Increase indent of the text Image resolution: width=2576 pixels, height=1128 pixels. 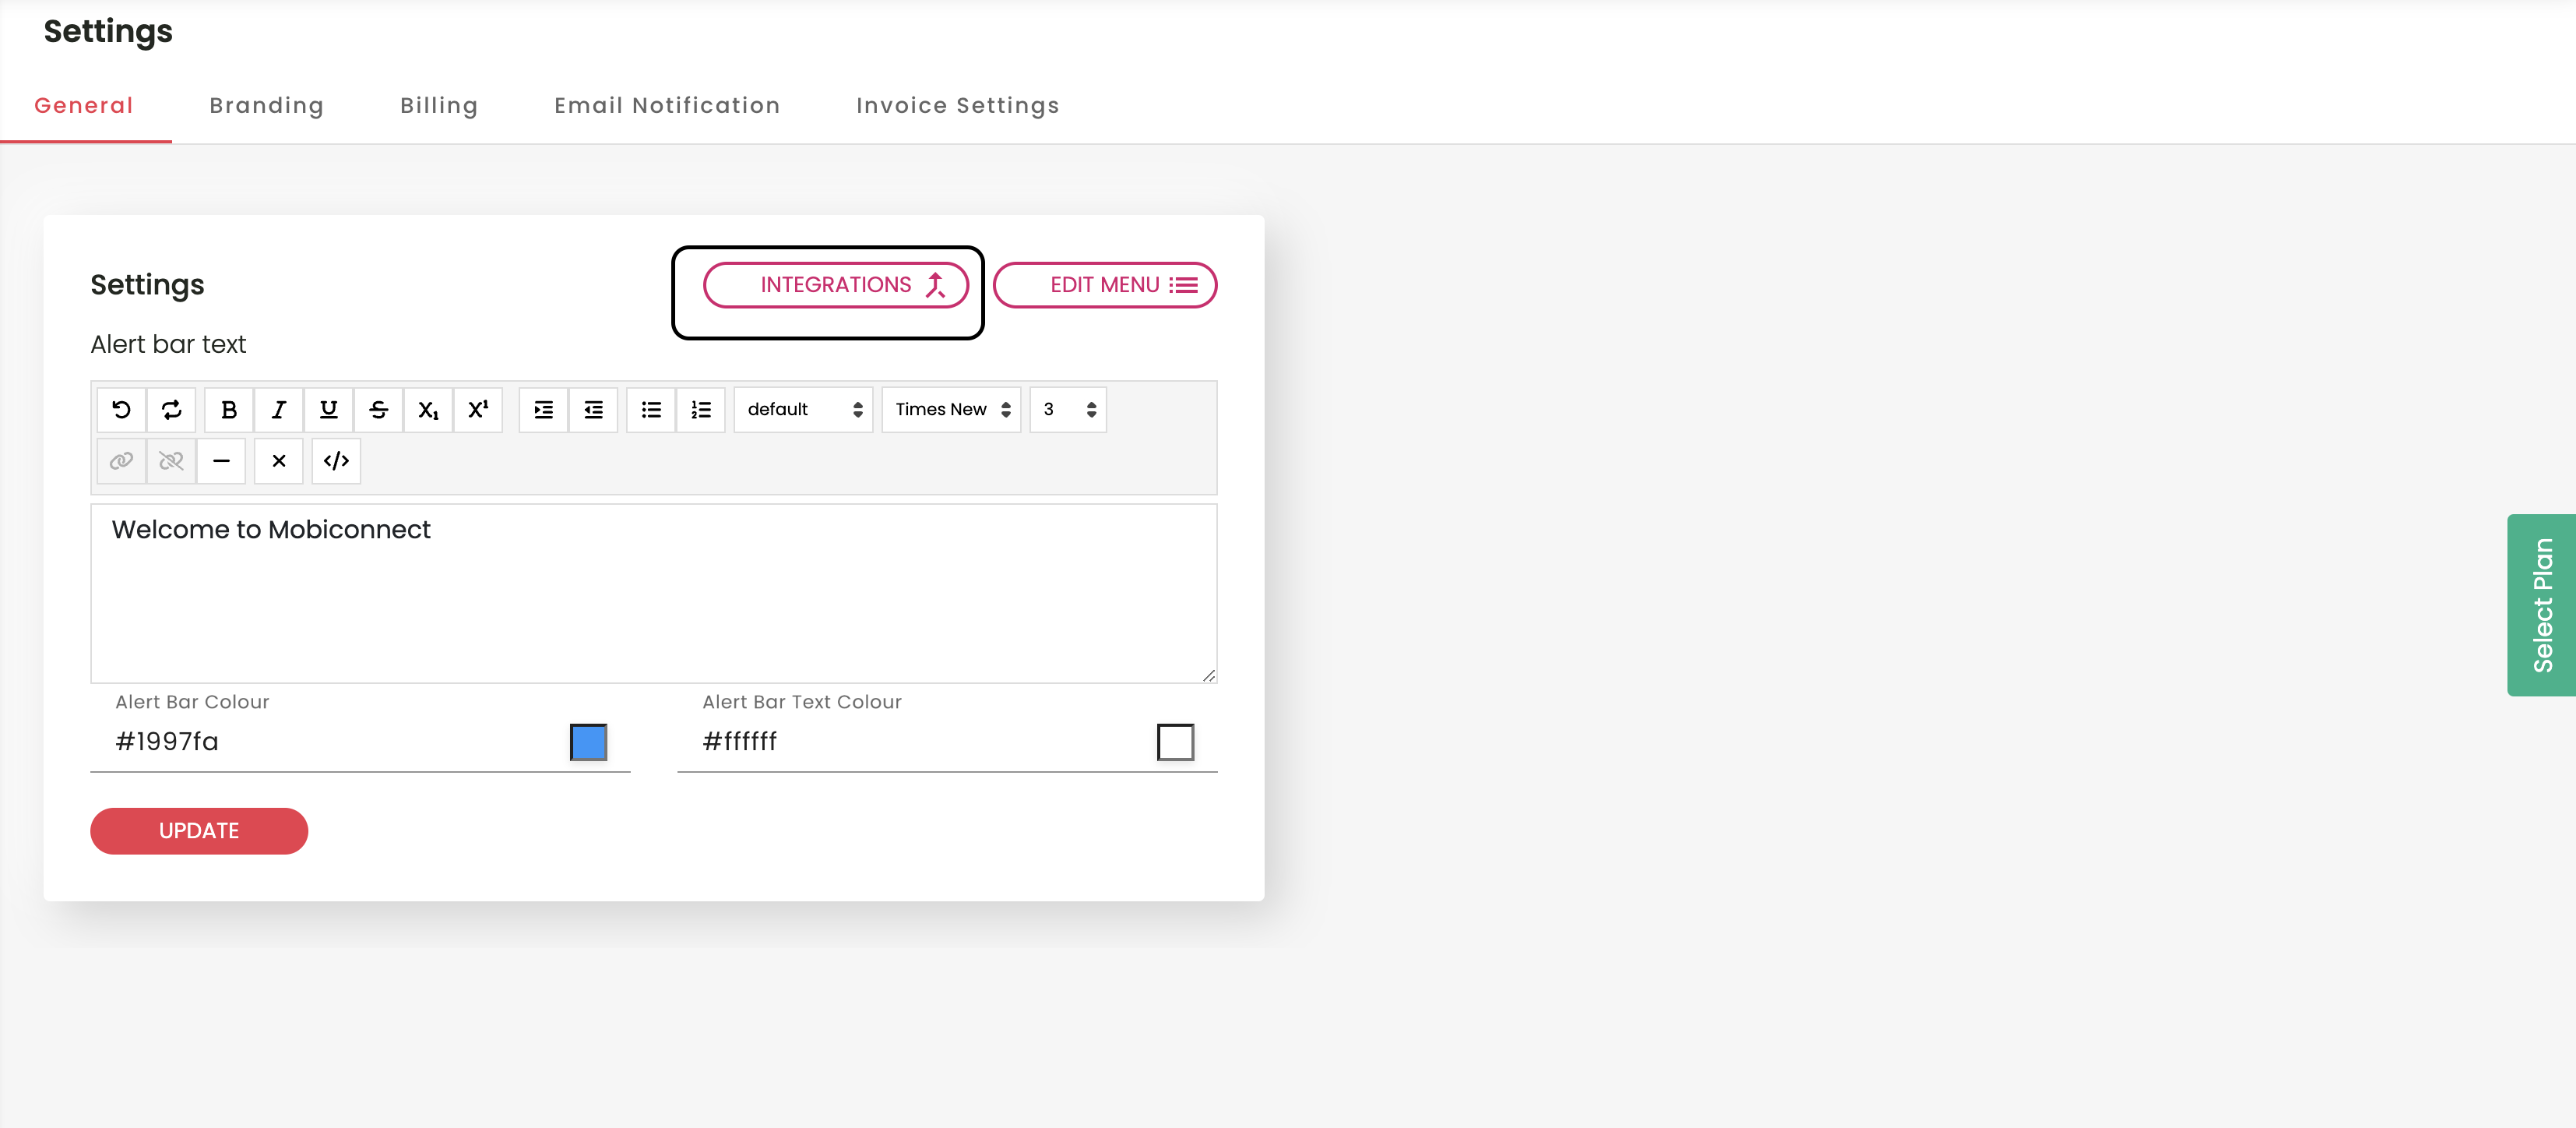(543, 409)
